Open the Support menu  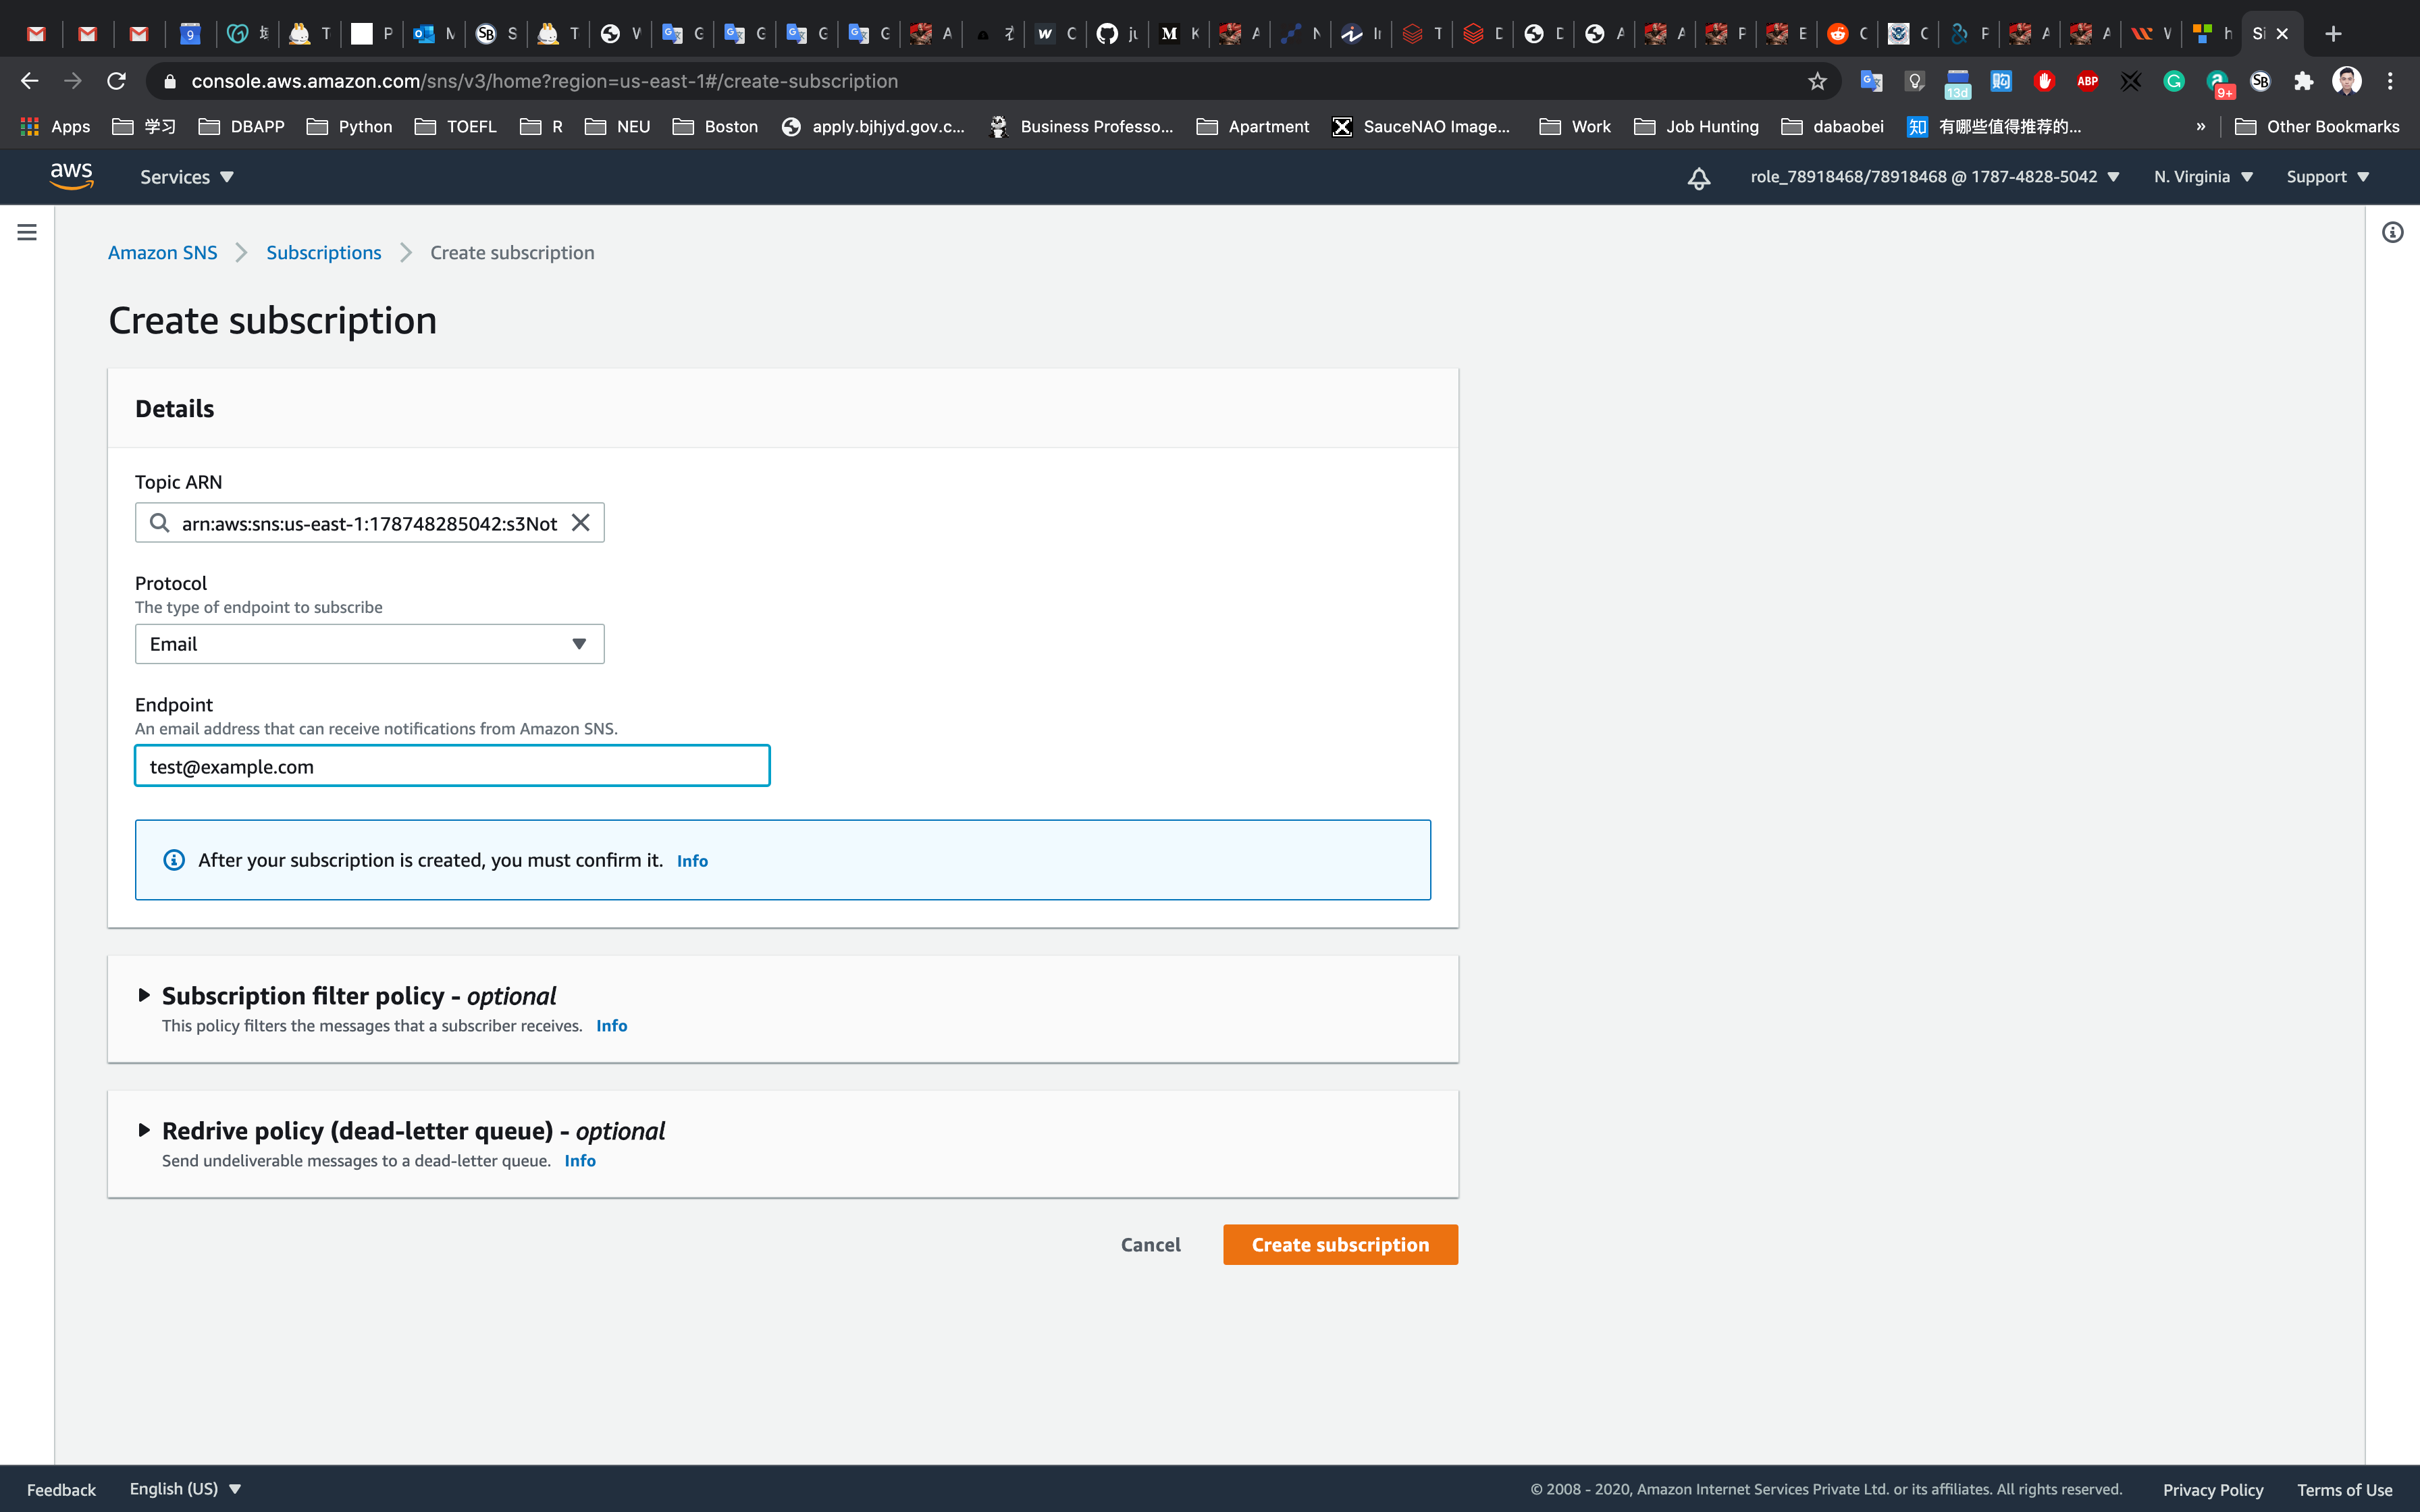[2327, 177]
